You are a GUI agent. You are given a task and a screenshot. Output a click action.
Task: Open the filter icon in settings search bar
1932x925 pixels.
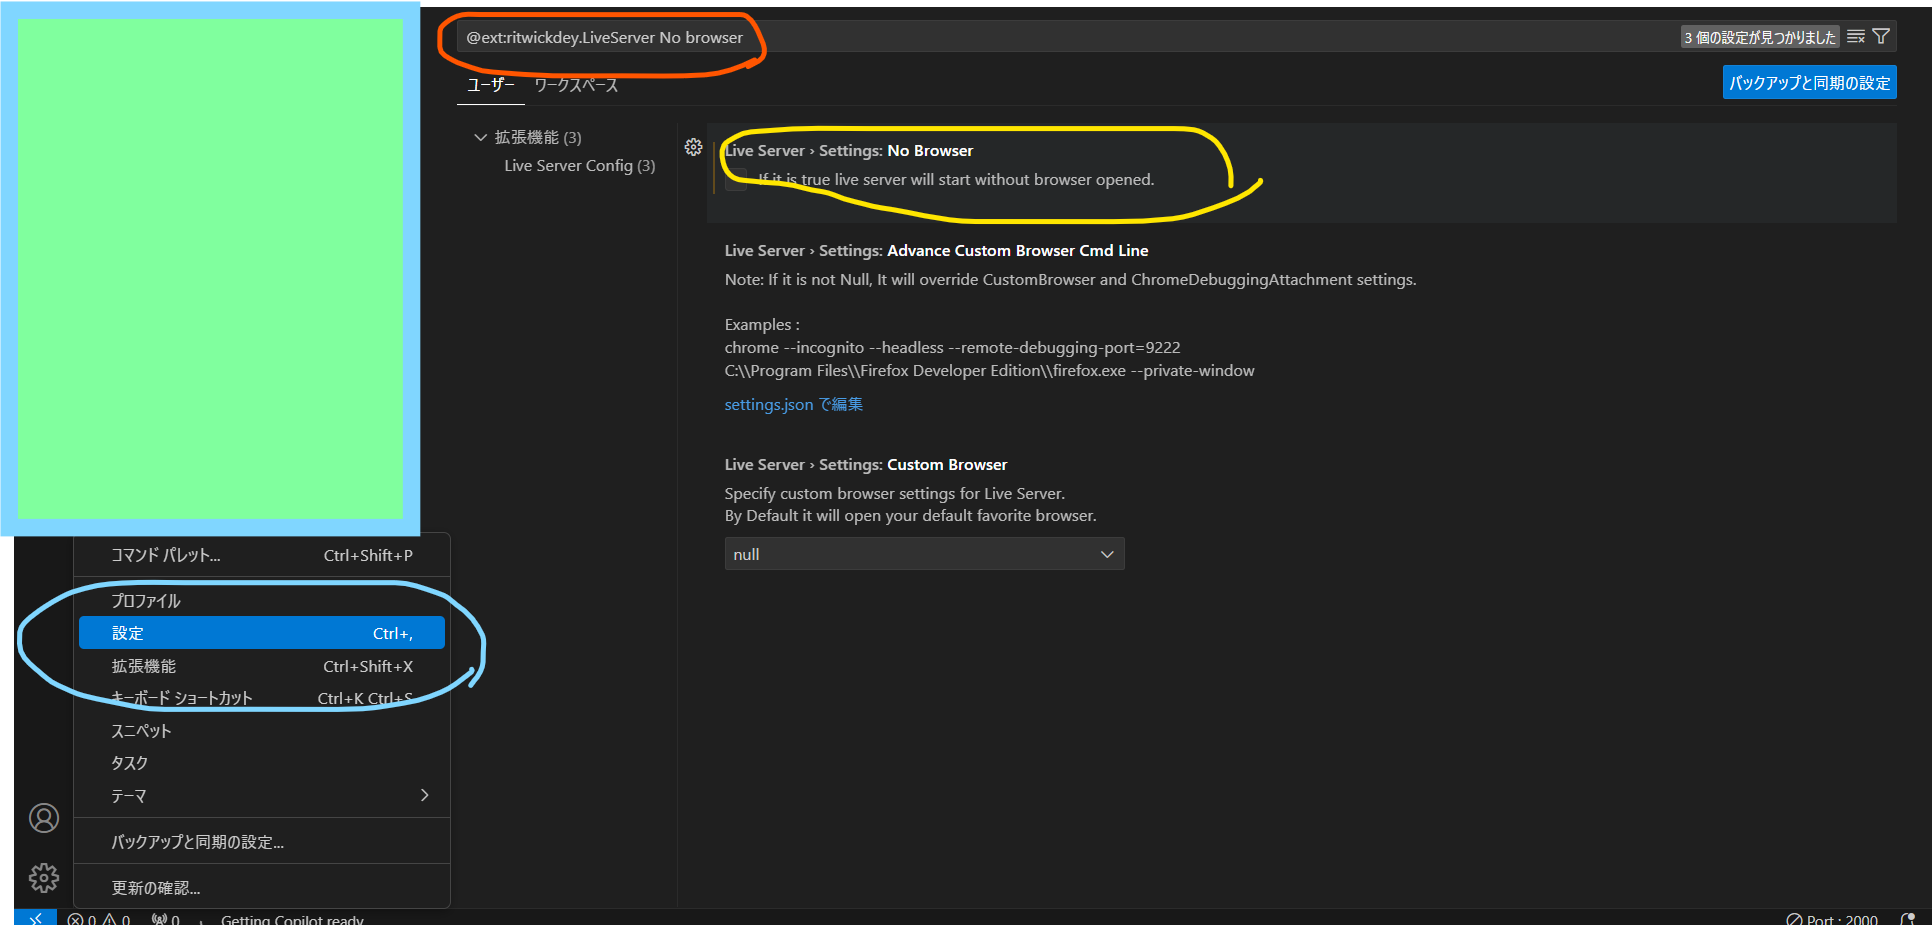[x=1881, y=35]
